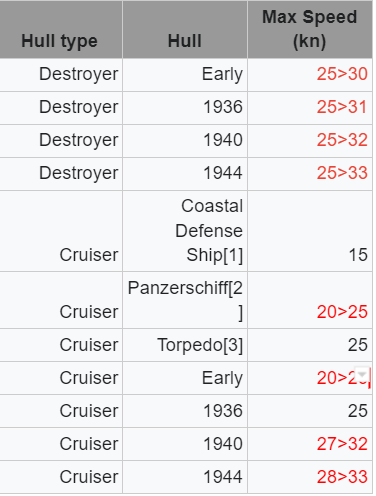This screenshot has width=376, height=496.
Task: Click the Early hull cell in the Cruiser row
Action: [x=185, y=378]
